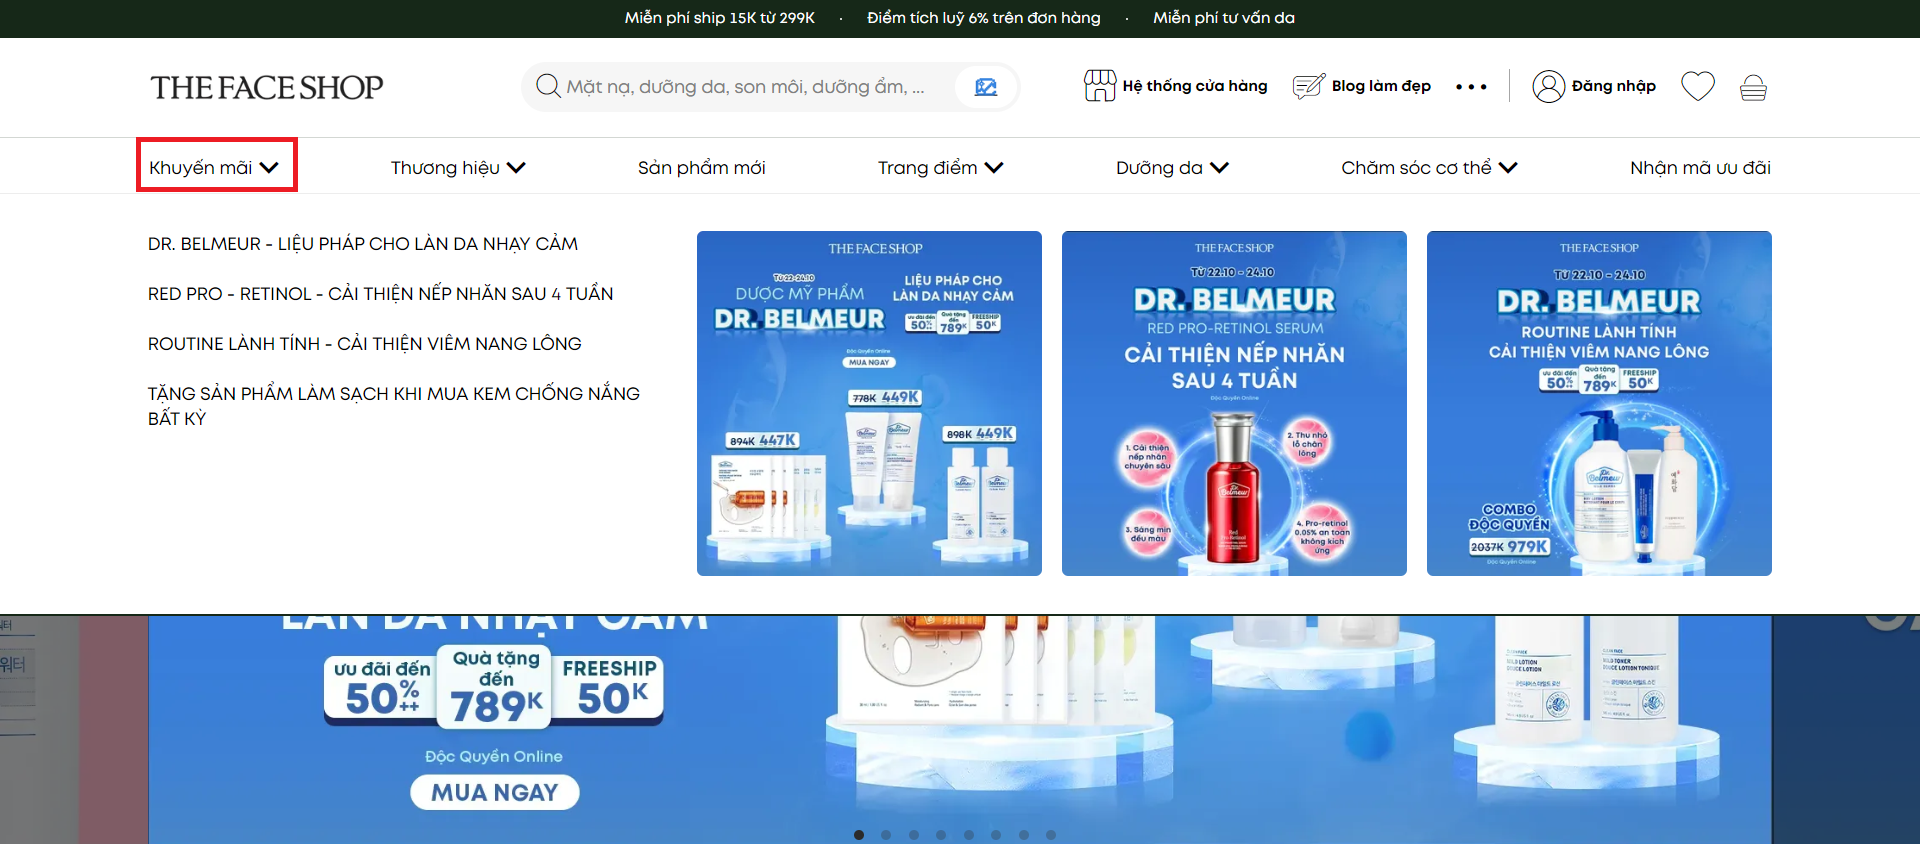Open the Routine lành tính combo banner thumbnail
Viewport: 1920px width, 844px height.
pos(1599,403)
